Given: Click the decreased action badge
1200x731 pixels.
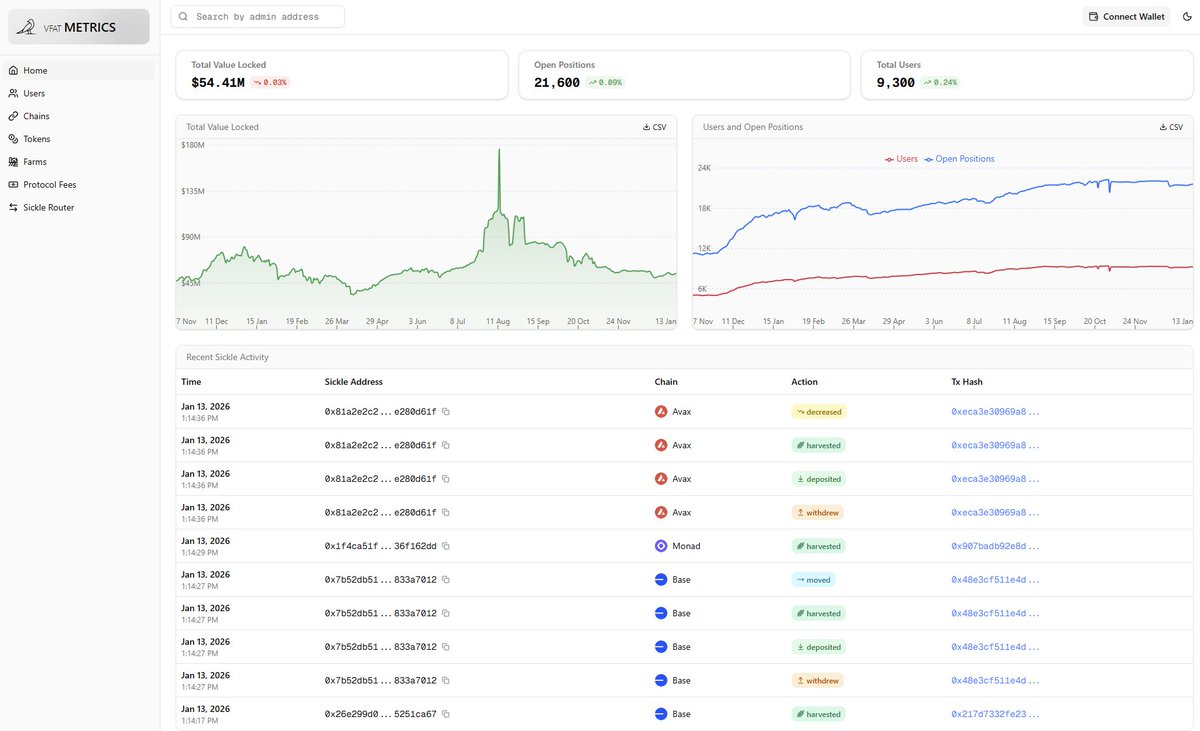Looking at the screenshot, I should [819, 412].
